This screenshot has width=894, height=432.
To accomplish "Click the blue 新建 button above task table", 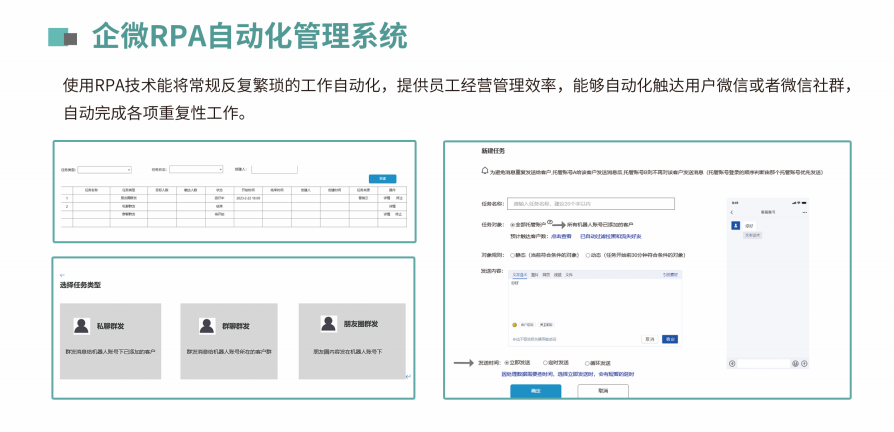I will (383, 179).
